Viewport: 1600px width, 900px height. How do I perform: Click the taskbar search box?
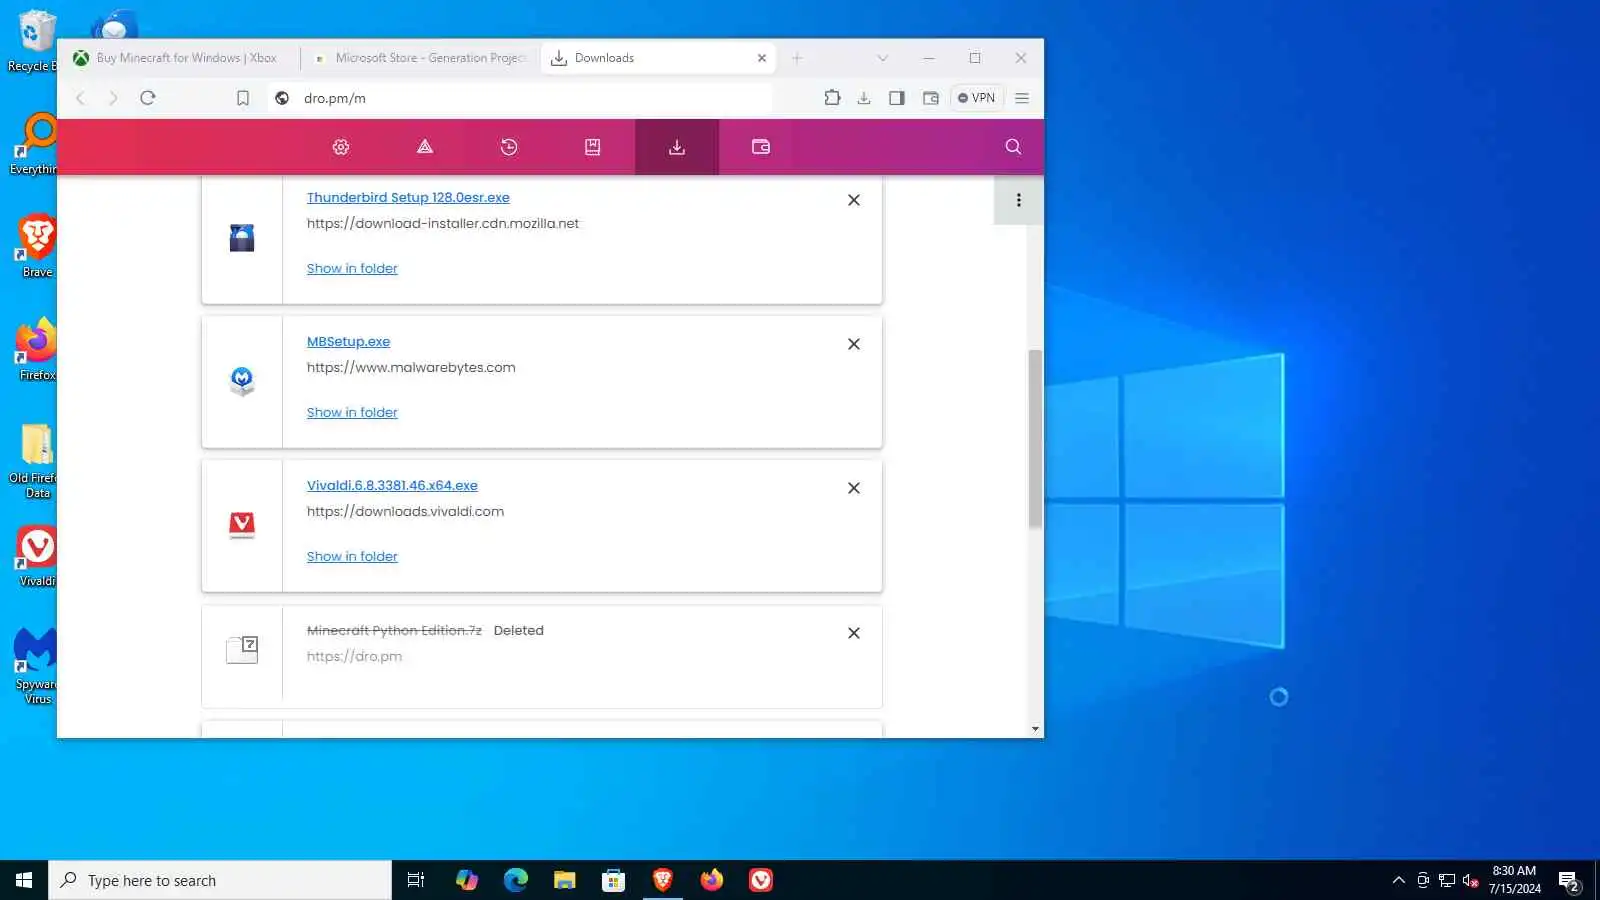tap(220, 880)
